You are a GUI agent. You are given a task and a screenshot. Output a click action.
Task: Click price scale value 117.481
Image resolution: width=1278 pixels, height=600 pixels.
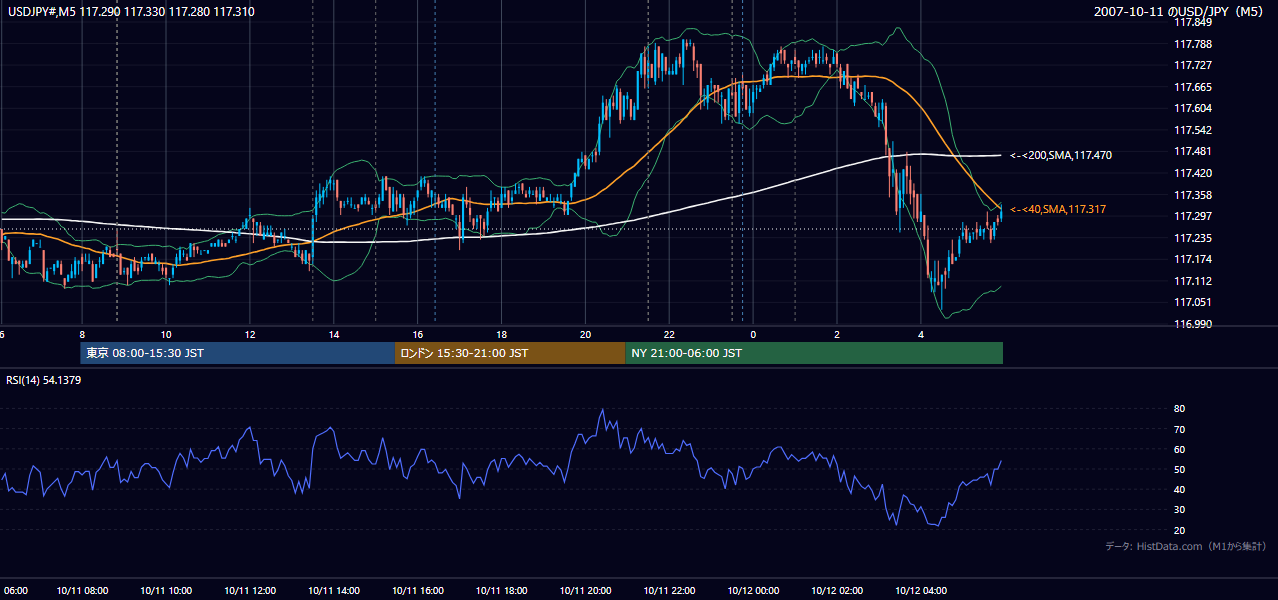click(x=1191, y=151)
